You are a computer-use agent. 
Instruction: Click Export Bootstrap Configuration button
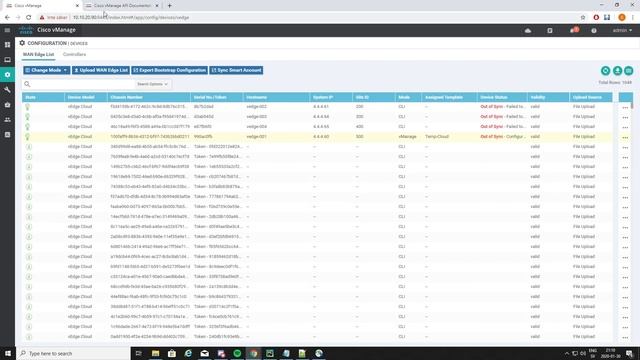[x=169, y=70]
